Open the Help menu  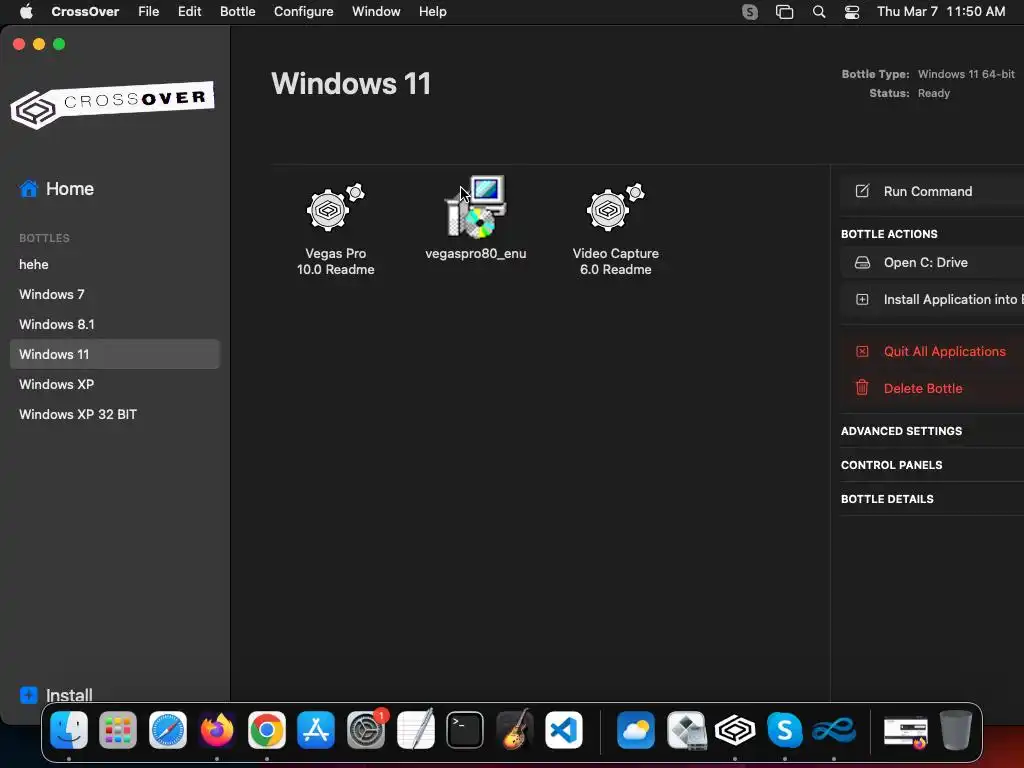432,12
